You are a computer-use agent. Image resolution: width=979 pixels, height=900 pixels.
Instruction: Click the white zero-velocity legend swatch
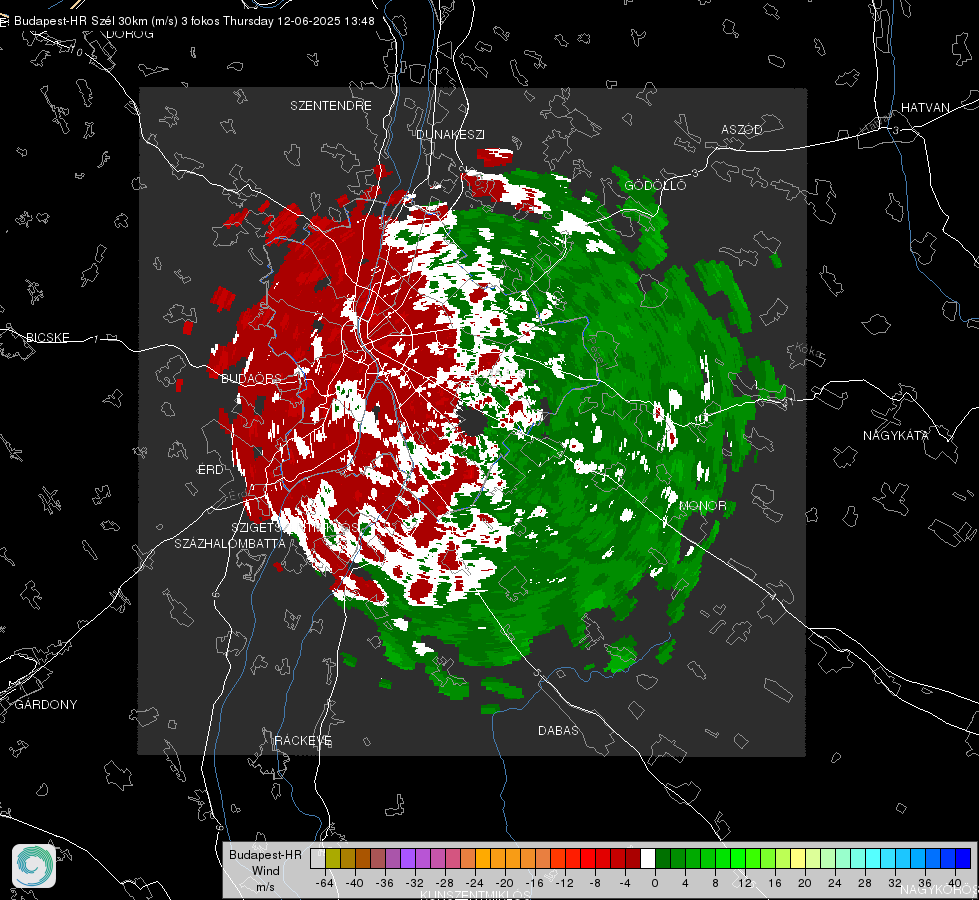pos(648,858)
